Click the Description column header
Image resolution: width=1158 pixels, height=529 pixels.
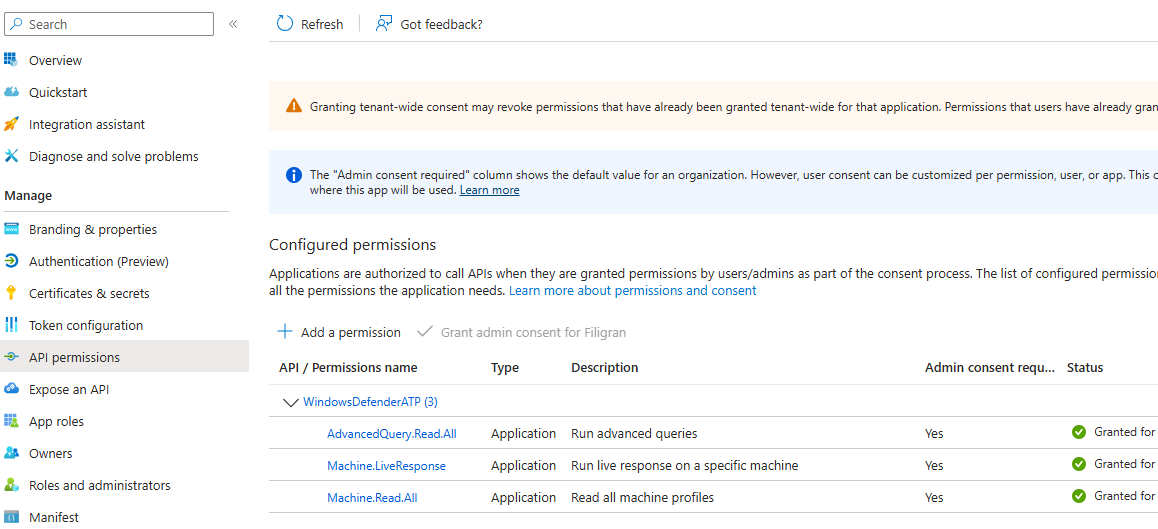(x=605, y=367)
